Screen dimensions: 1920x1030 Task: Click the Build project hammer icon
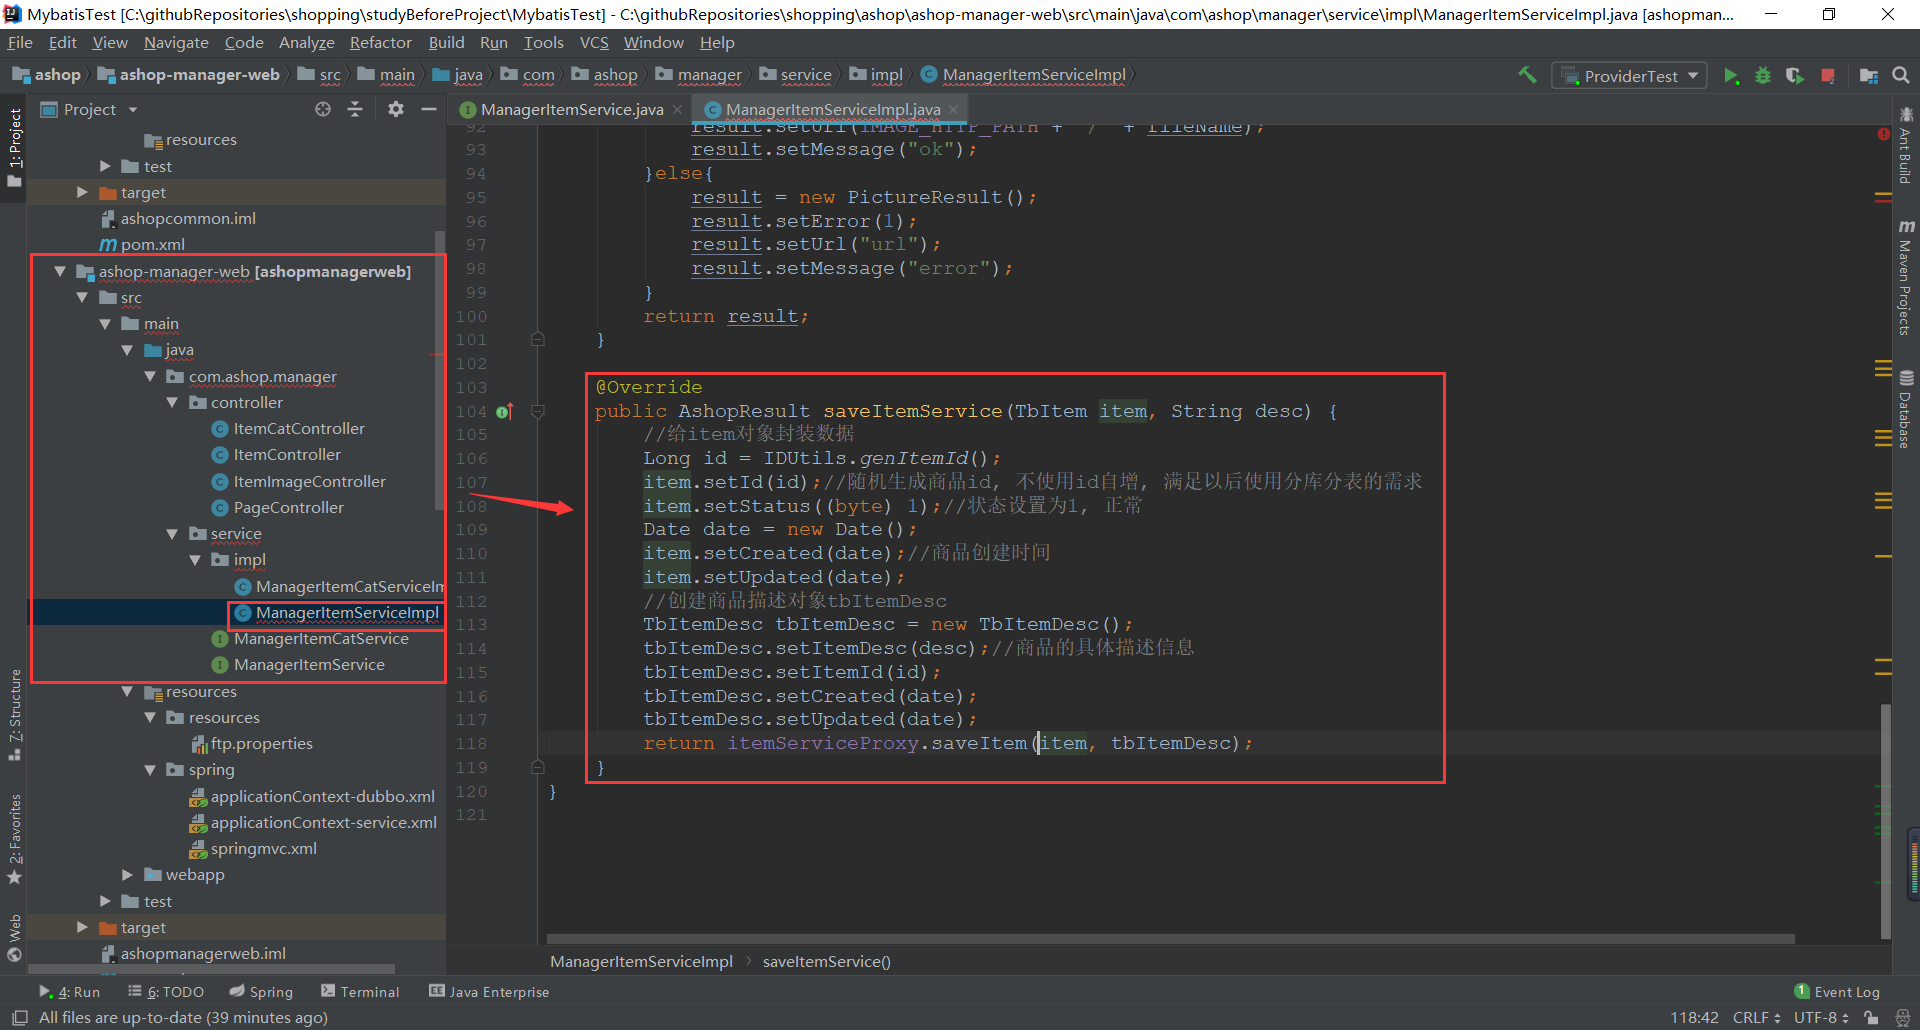tap(1527, 75)
